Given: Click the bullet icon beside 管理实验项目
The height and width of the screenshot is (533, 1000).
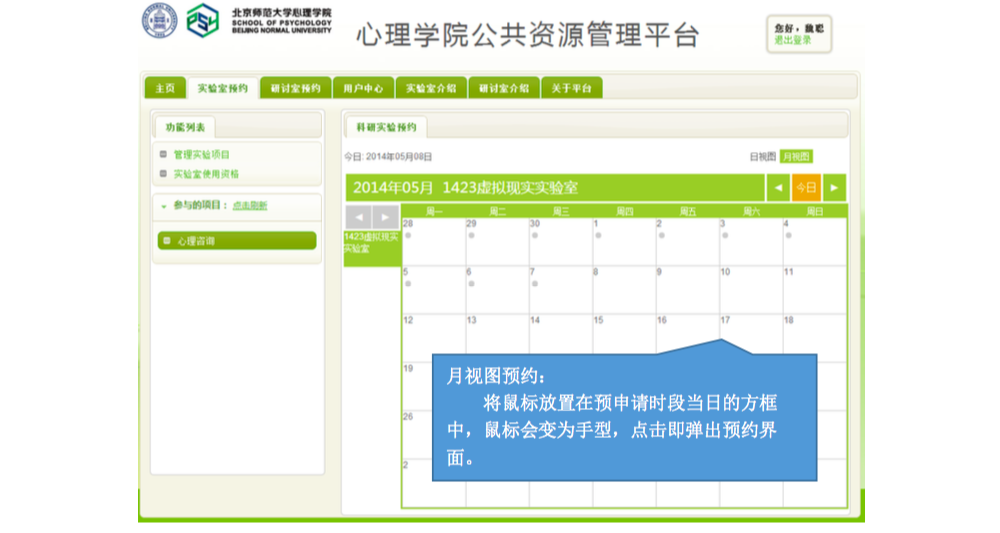Looking at the screenshot, I should pos(163,154).
